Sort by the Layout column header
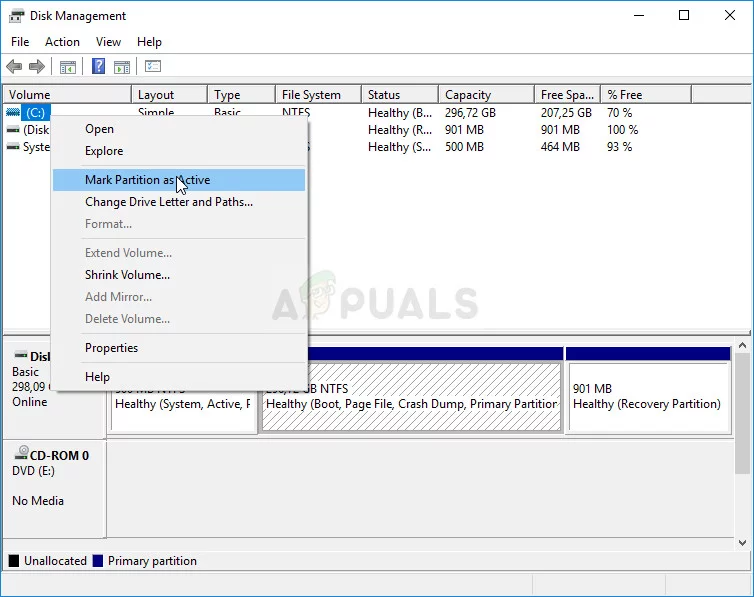The image size is (754, 597). pyautogui.click(x=170, y=95)
